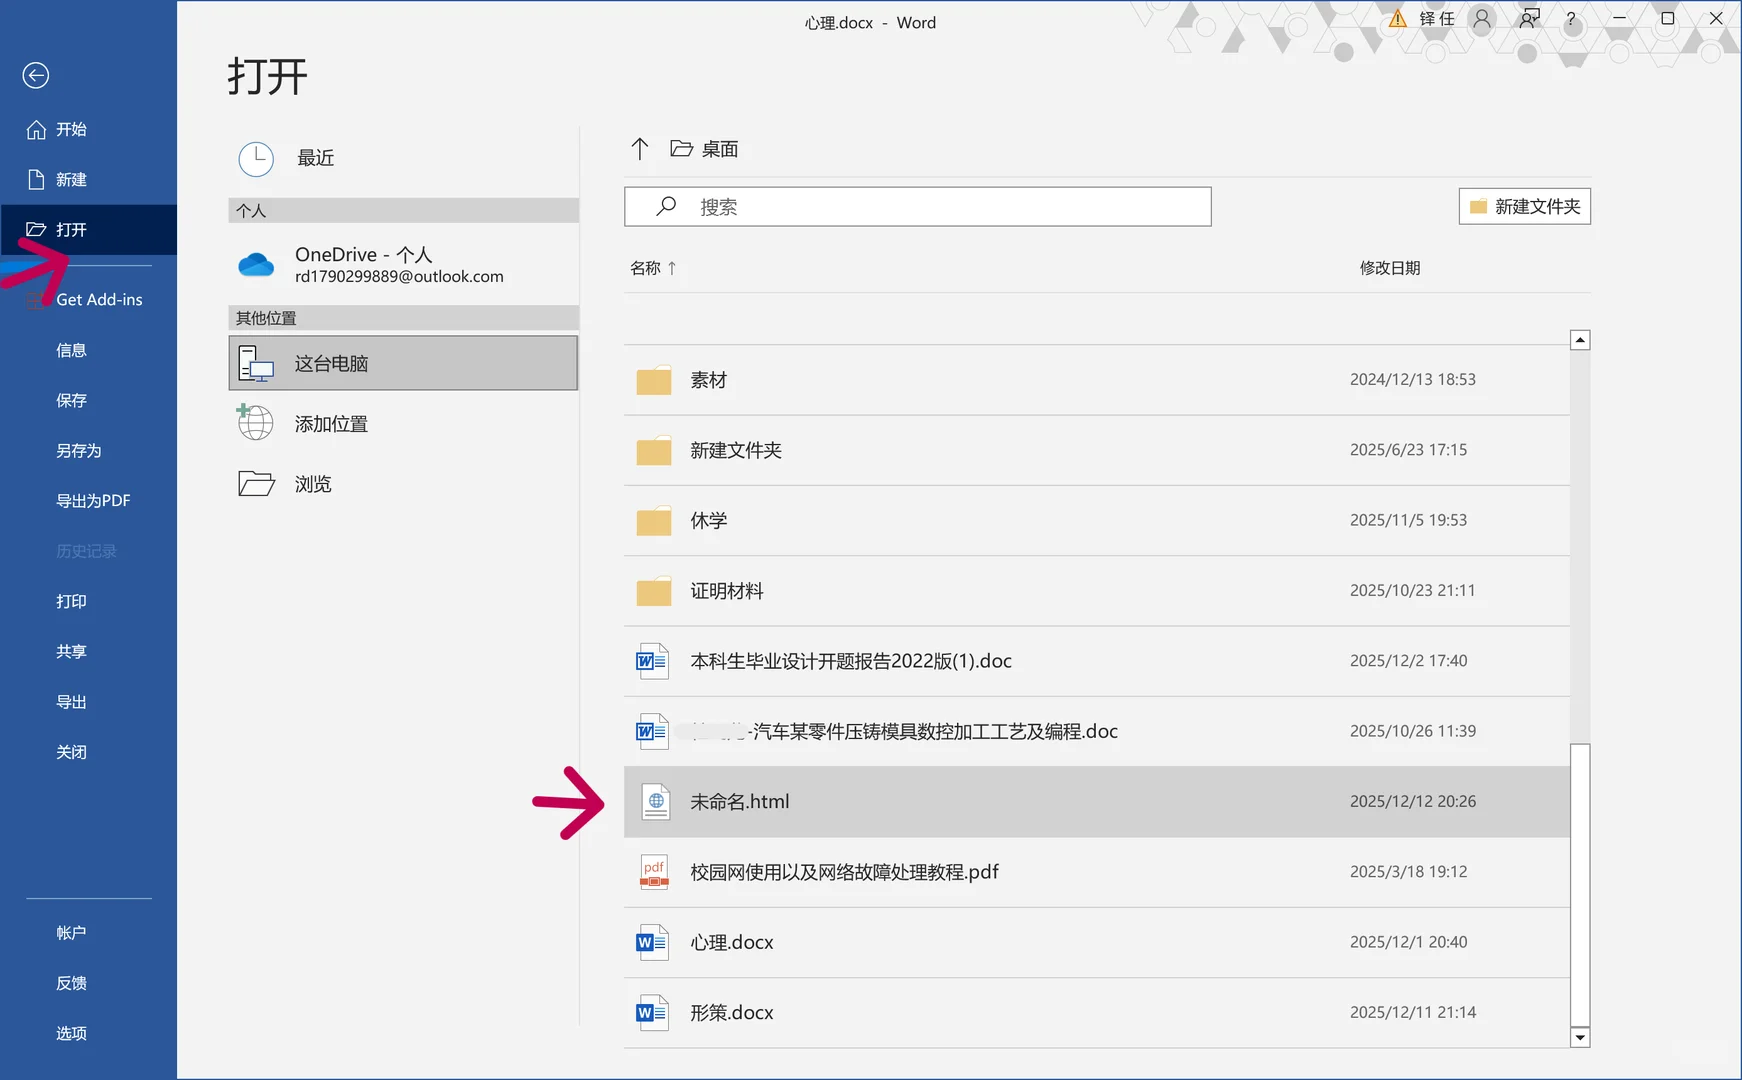The height and width of the screenshot is (1080, 1742).
Task: Select 这台电脑 computer icon
Action: click(256, 363)
